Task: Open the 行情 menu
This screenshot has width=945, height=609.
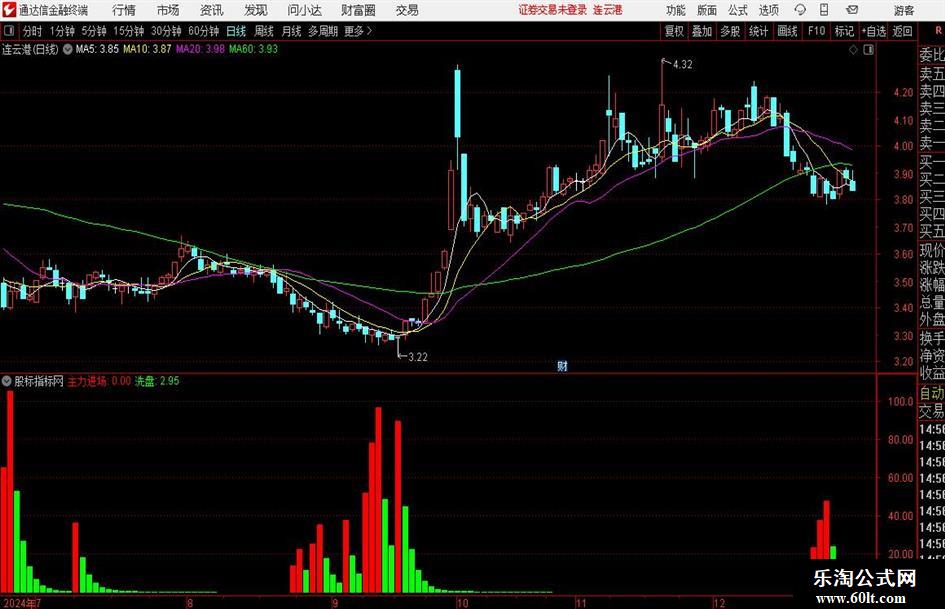Action: coord(124,10)
